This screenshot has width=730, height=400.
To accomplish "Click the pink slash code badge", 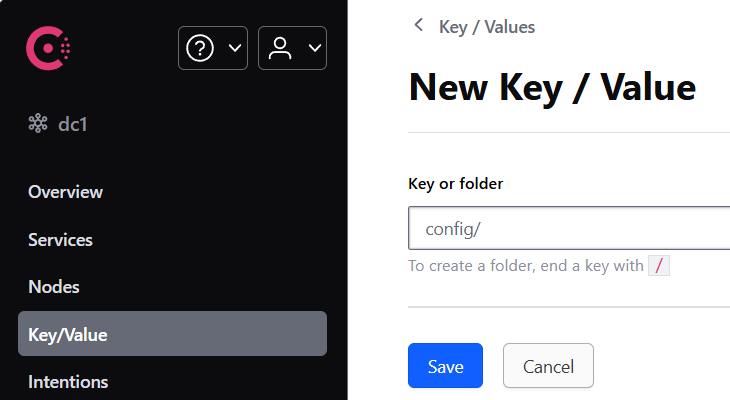I will 659,265.
